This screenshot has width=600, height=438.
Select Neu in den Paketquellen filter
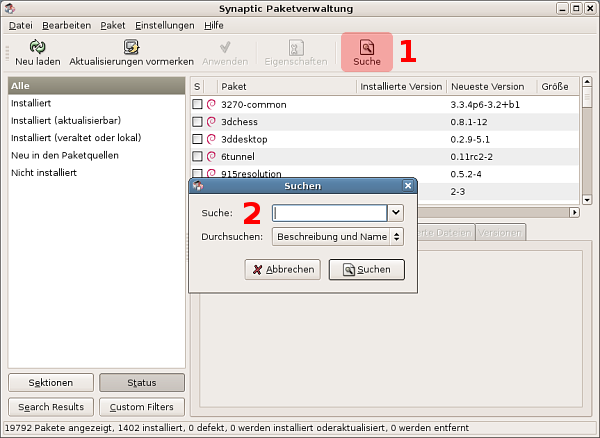click(x=96, y=155)
